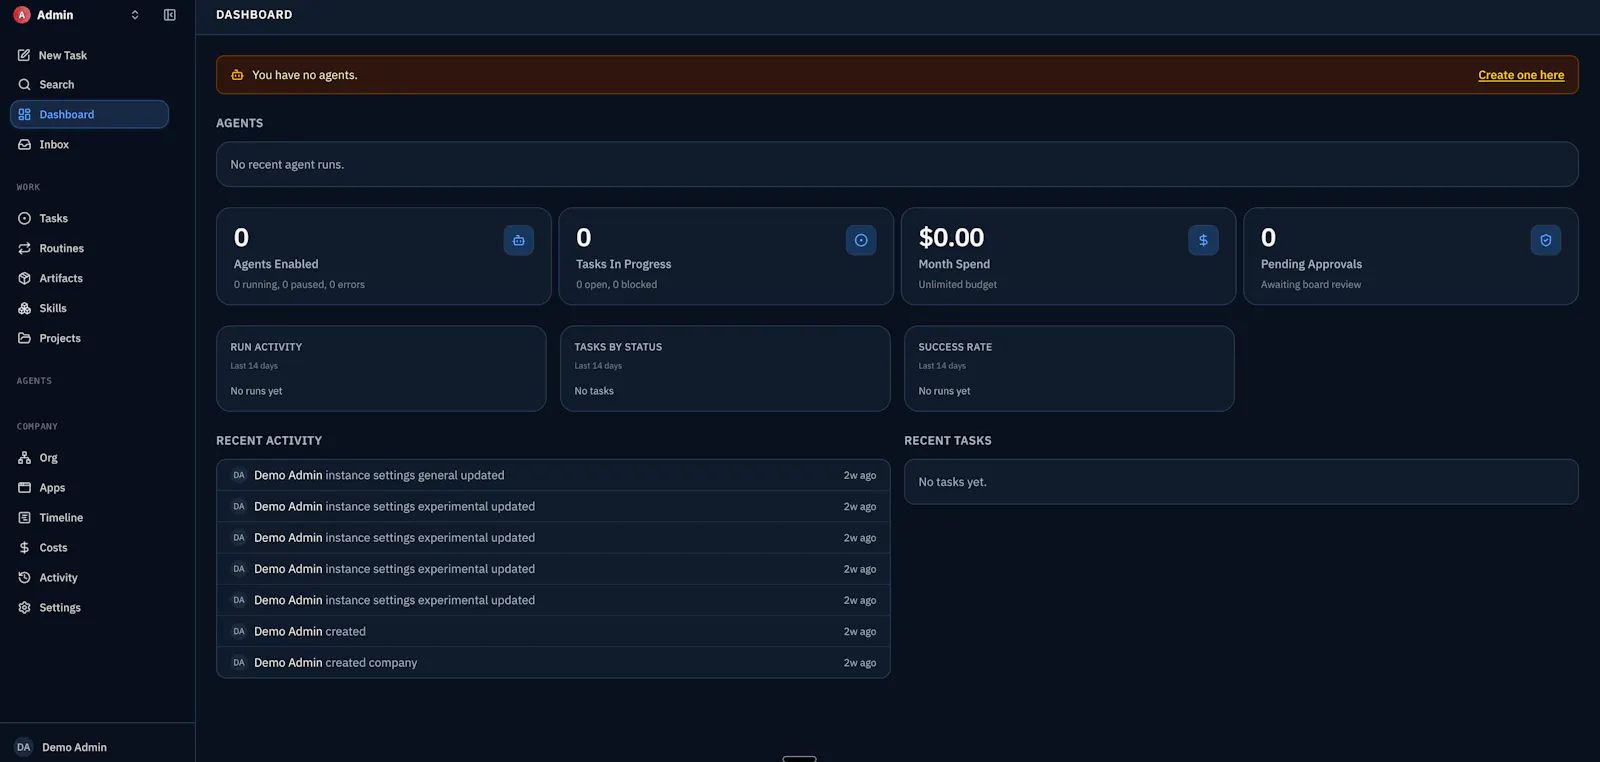Click the DA avatar at sidebar bottom
This screenshot has width=1600, height=762.
[23, 747]
